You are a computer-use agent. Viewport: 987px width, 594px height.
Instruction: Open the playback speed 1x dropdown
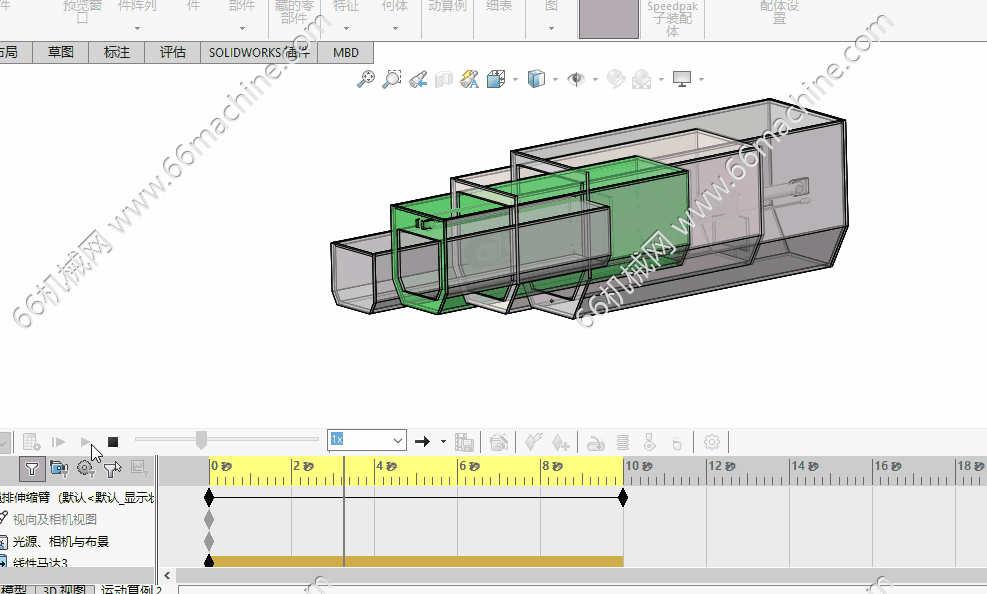397,440
